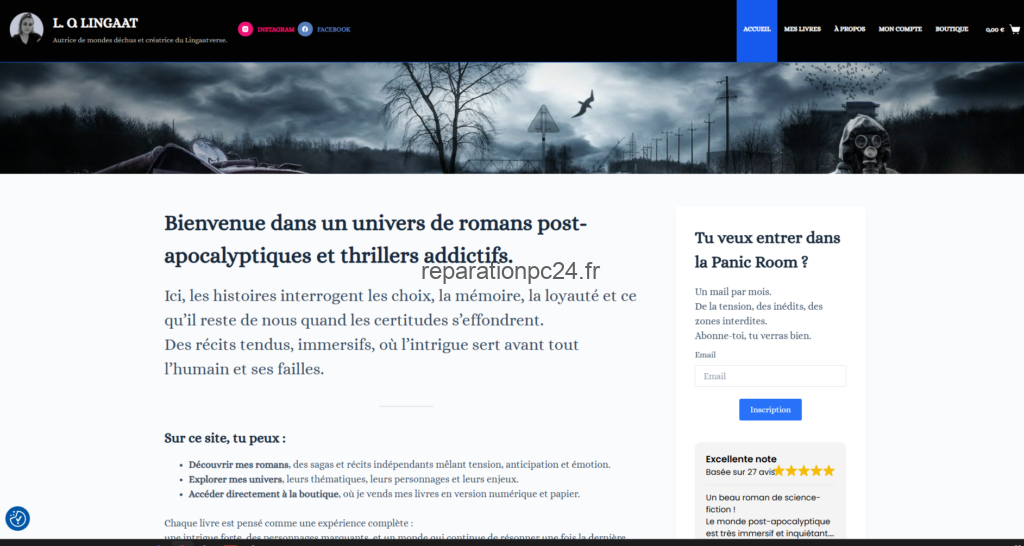
Task: Go to the Boutique menu item
Action: (x=952, y=29)
